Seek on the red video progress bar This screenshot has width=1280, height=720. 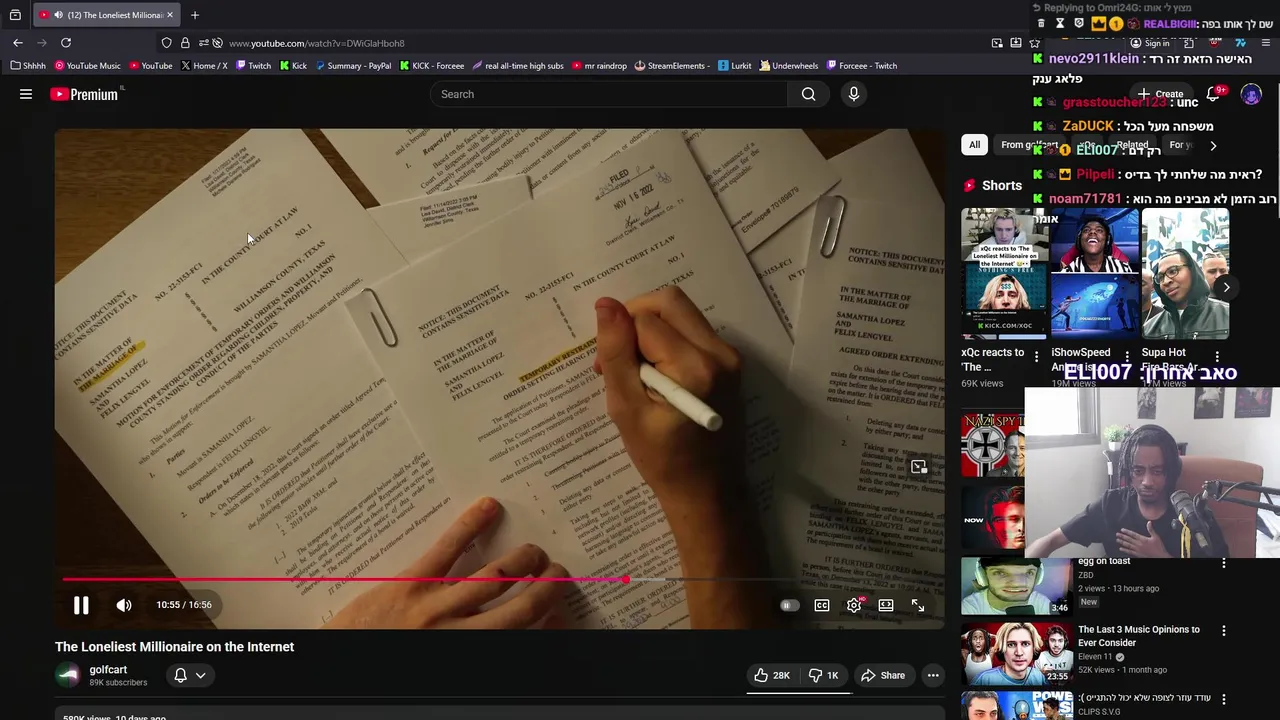click(345, 579)
